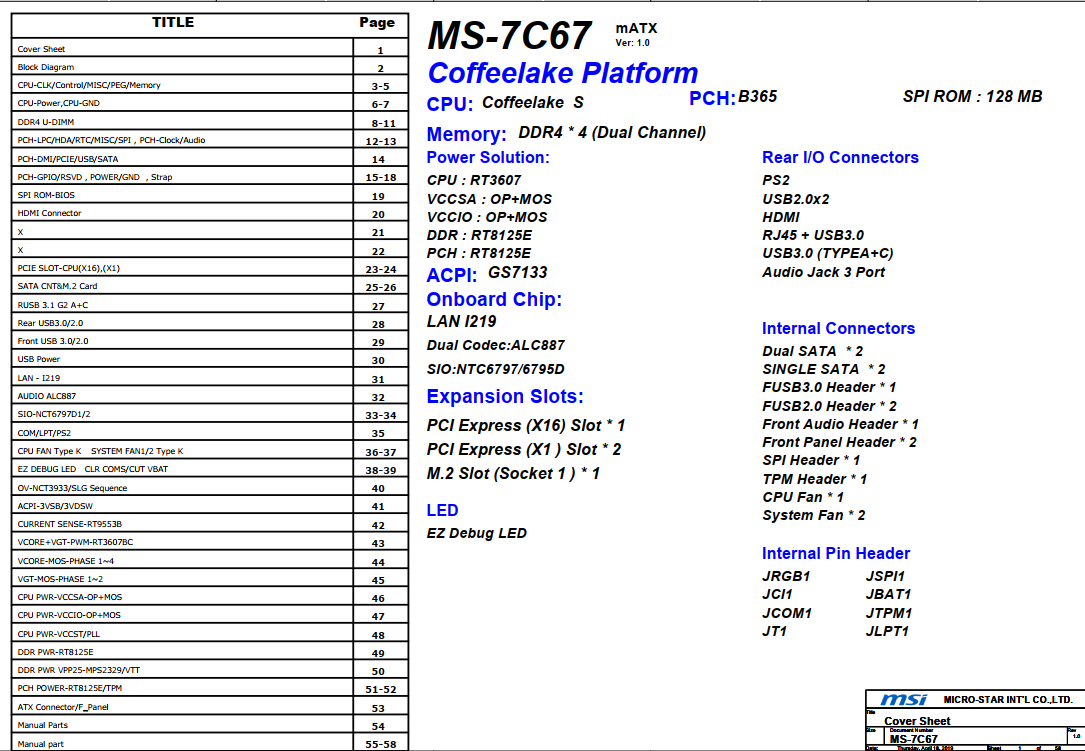The height and width of the screenshot is (751, 1085).
Task: Click 'VGT-MOS-PHASE 1~2' row
Action: [210, 579]
